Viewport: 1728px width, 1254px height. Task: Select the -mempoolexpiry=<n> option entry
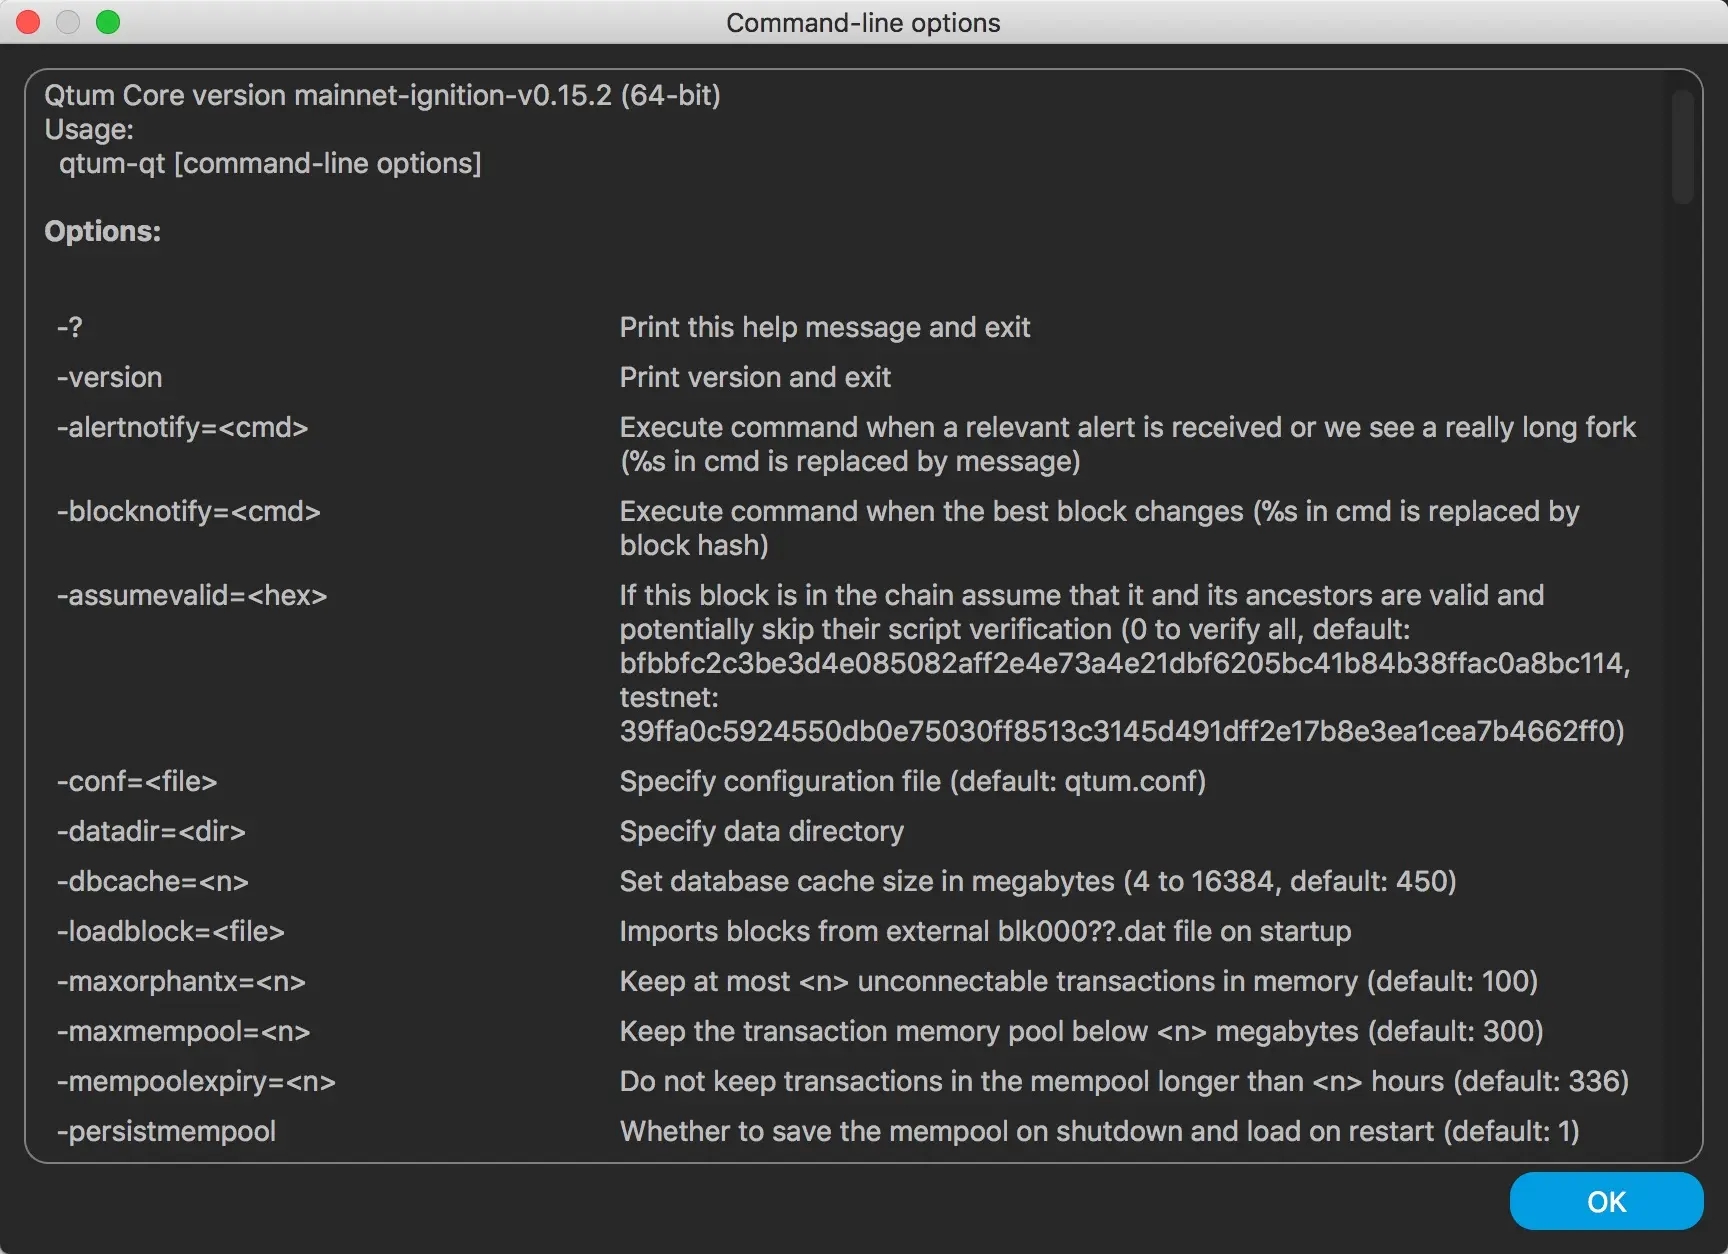tap(196, 1081)
